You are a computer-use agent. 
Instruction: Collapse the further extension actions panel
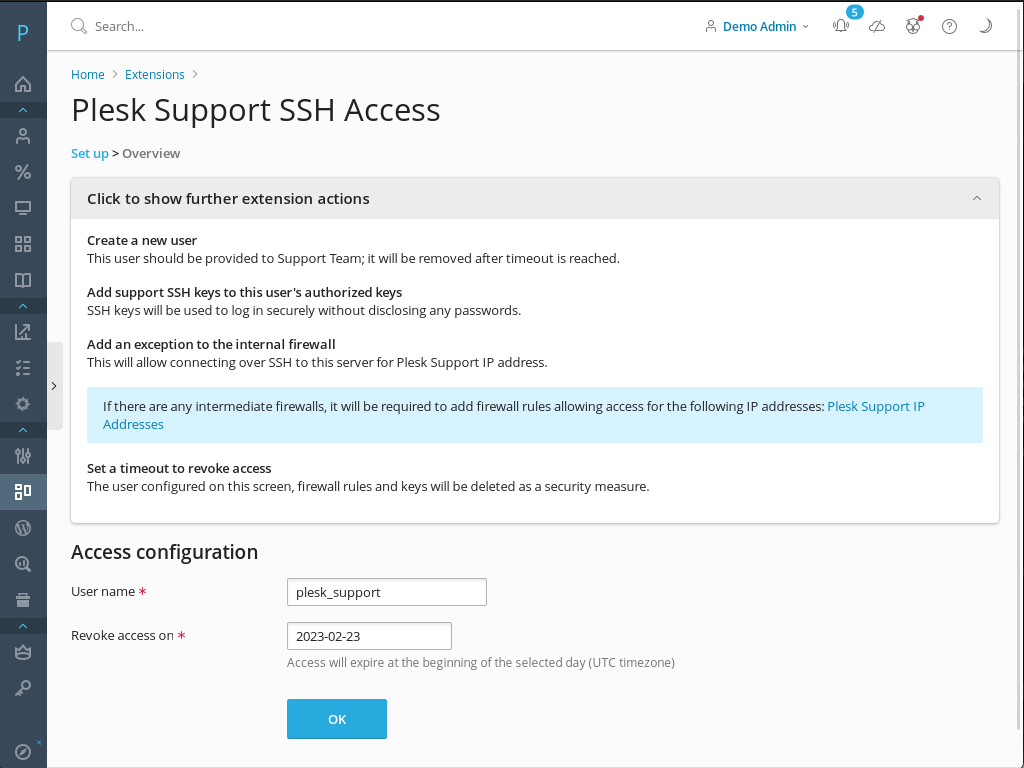coord(977,198)
